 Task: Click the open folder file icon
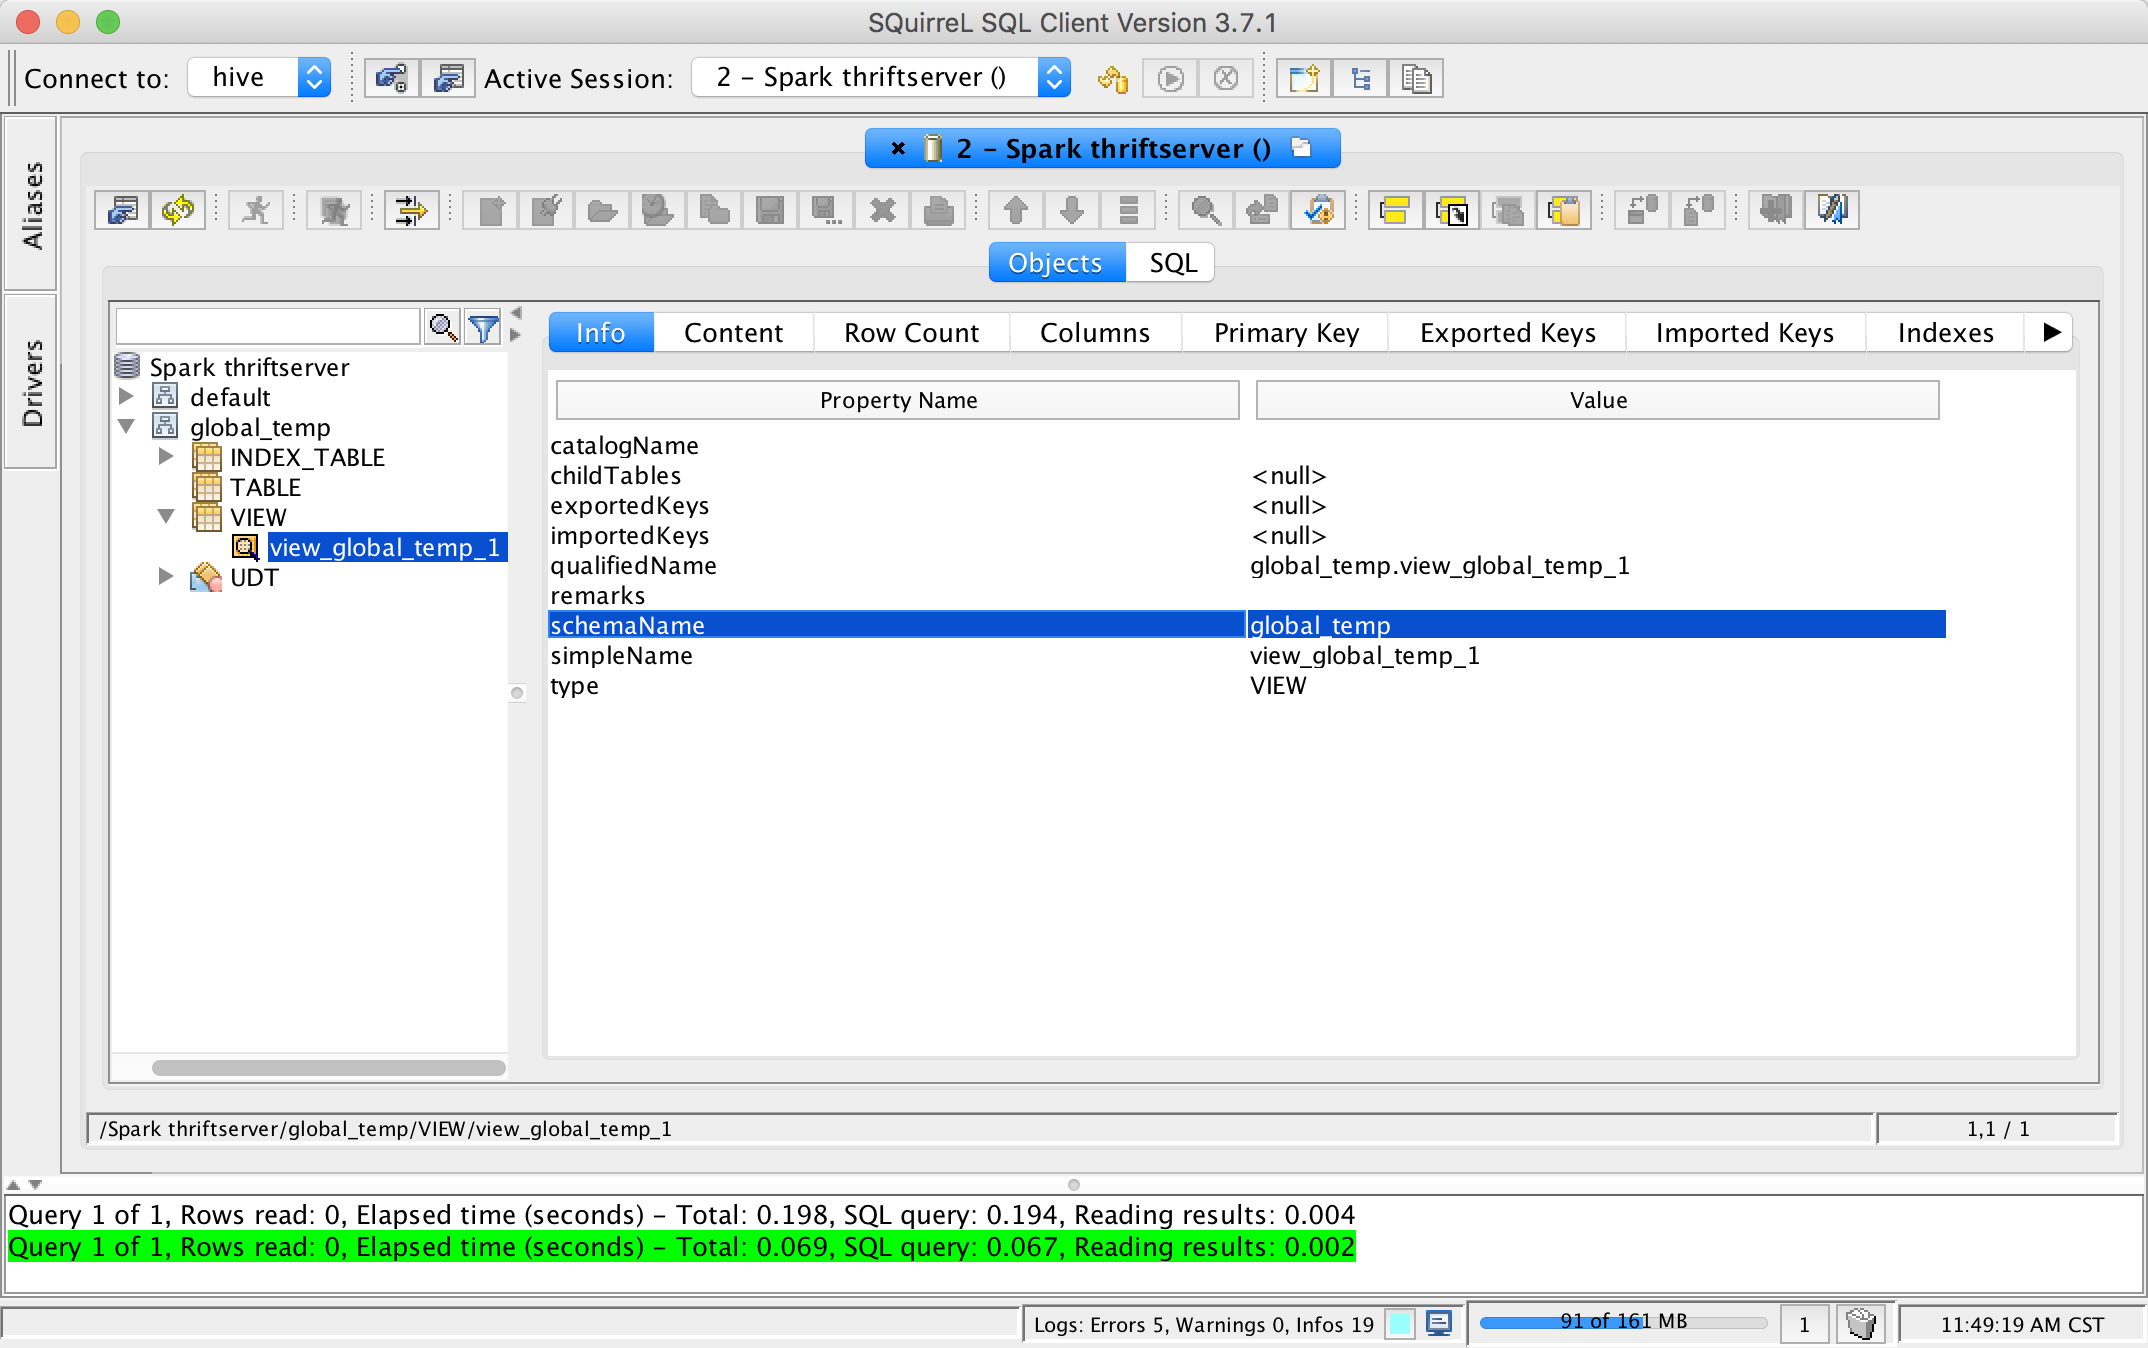602,210
